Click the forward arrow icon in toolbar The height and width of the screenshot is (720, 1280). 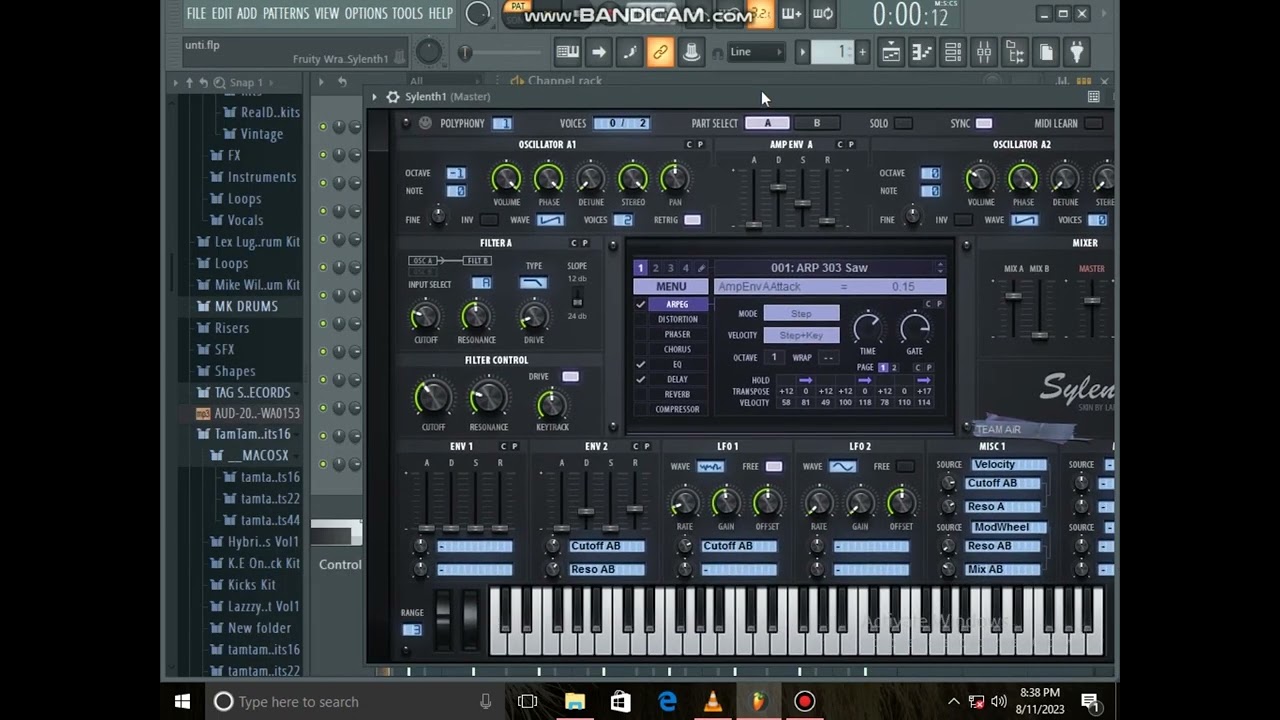598,52
